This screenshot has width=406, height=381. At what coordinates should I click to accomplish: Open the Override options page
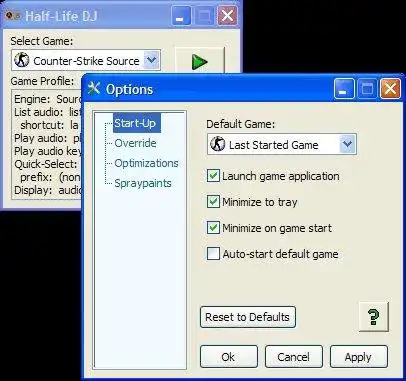point(135,143)
